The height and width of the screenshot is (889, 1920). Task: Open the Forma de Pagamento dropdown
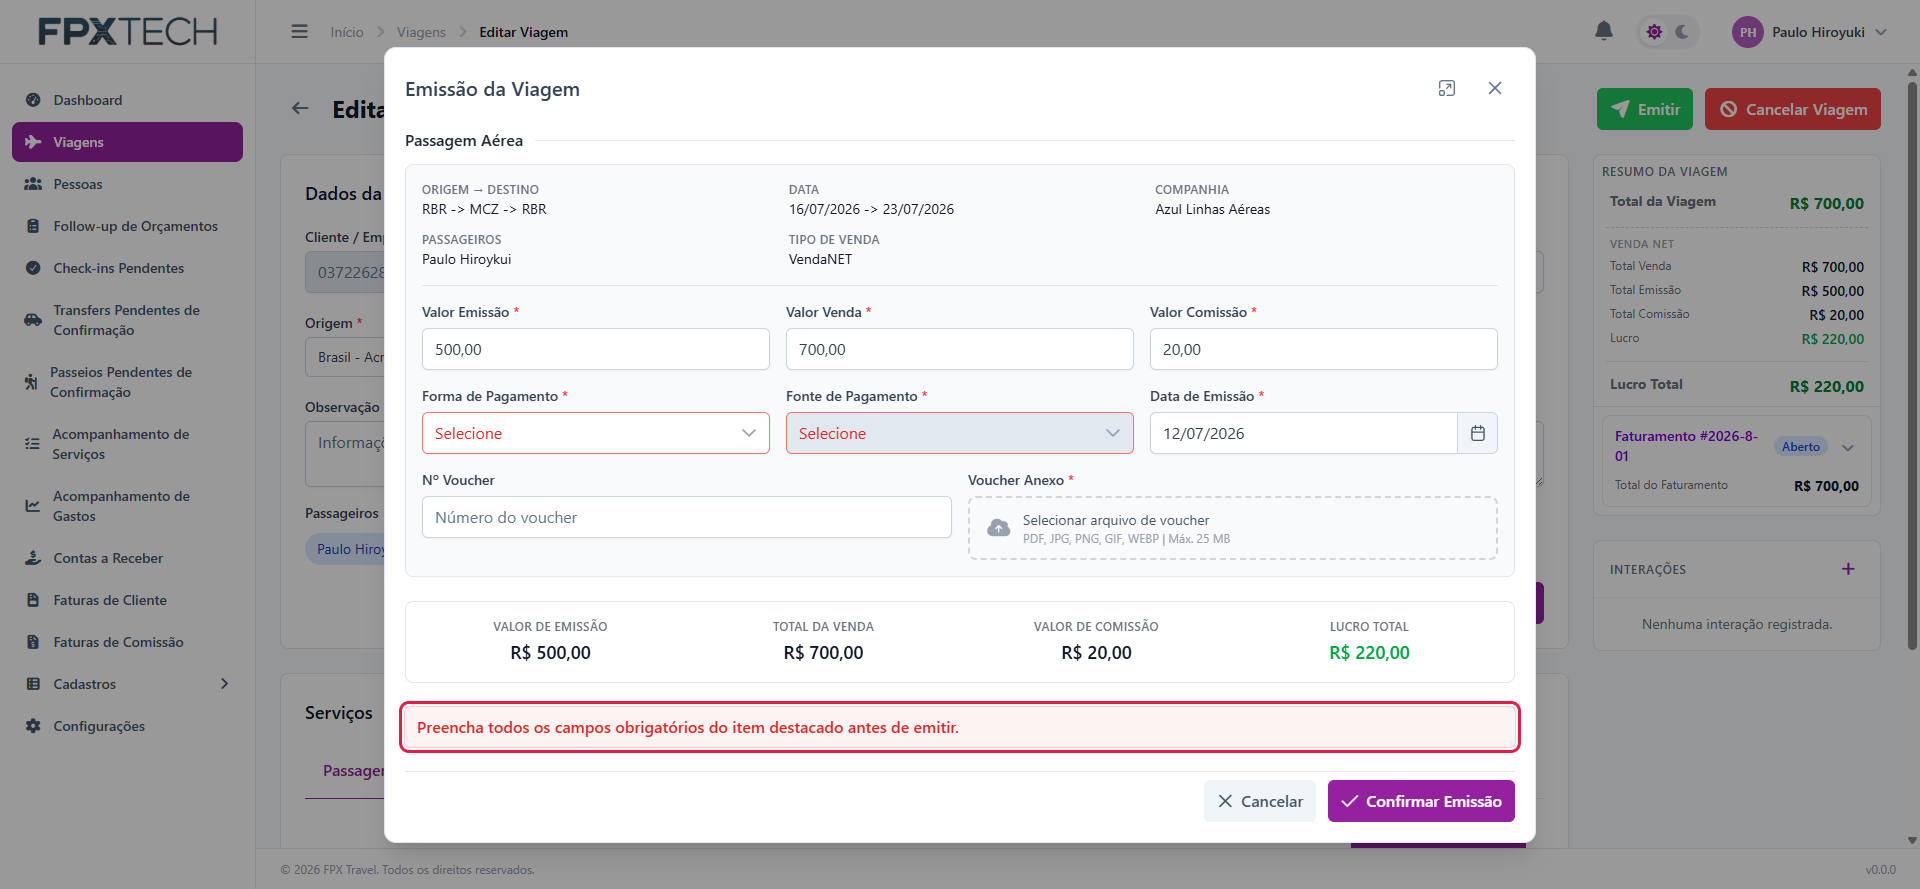596,433
